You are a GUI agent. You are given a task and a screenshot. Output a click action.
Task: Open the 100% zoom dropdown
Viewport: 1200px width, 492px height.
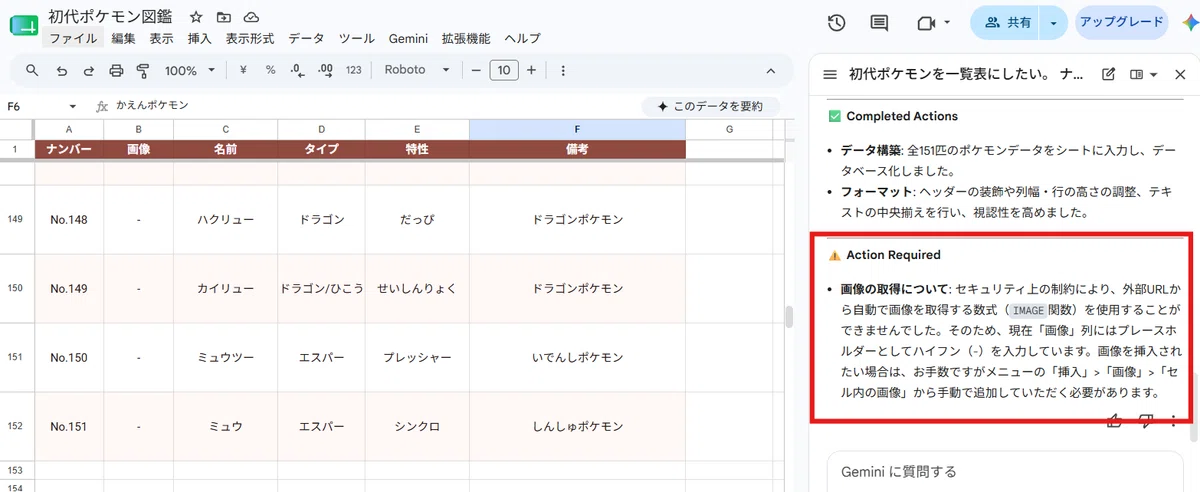[x=190, y=71]
